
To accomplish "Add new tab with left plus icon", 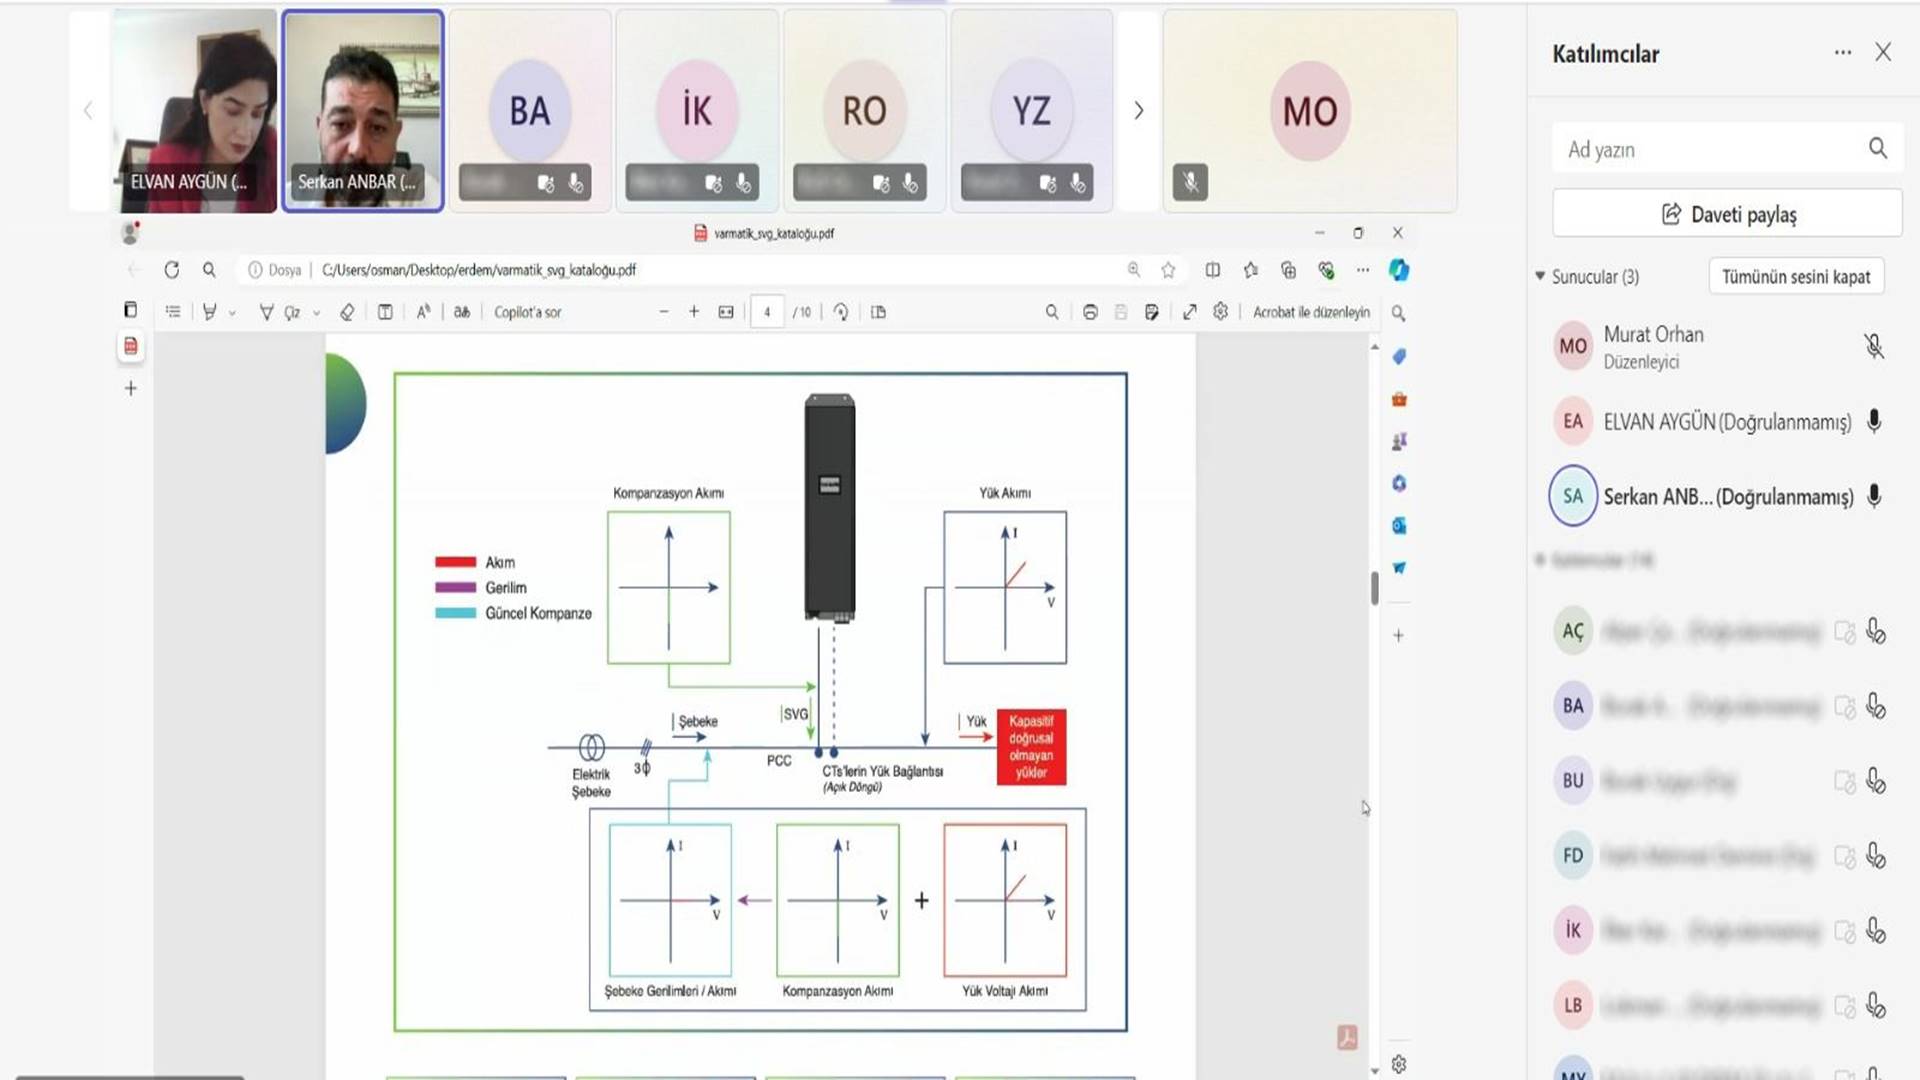I will point(131,388).
